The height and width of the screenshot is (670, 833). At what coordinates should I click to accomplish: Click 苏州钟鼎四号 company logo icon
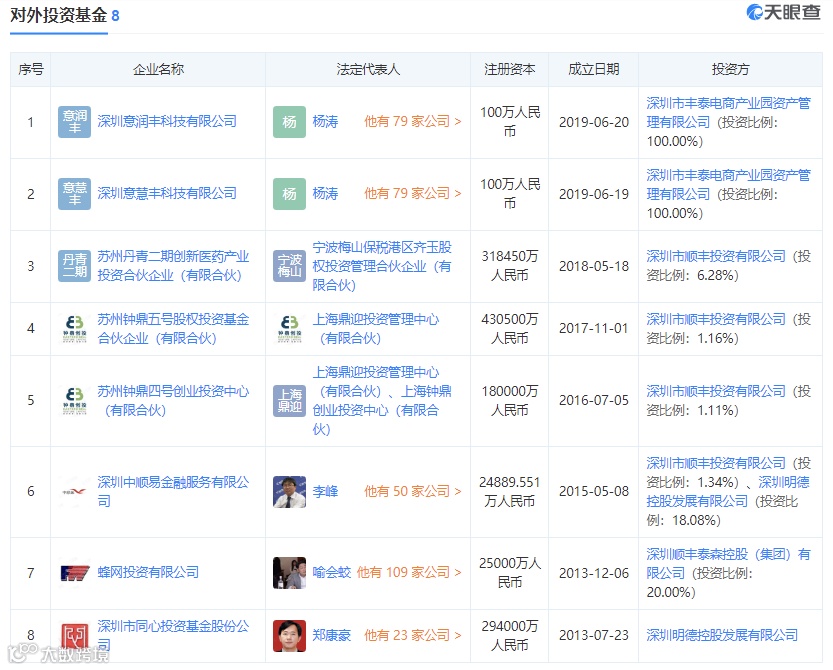(74, 400)
